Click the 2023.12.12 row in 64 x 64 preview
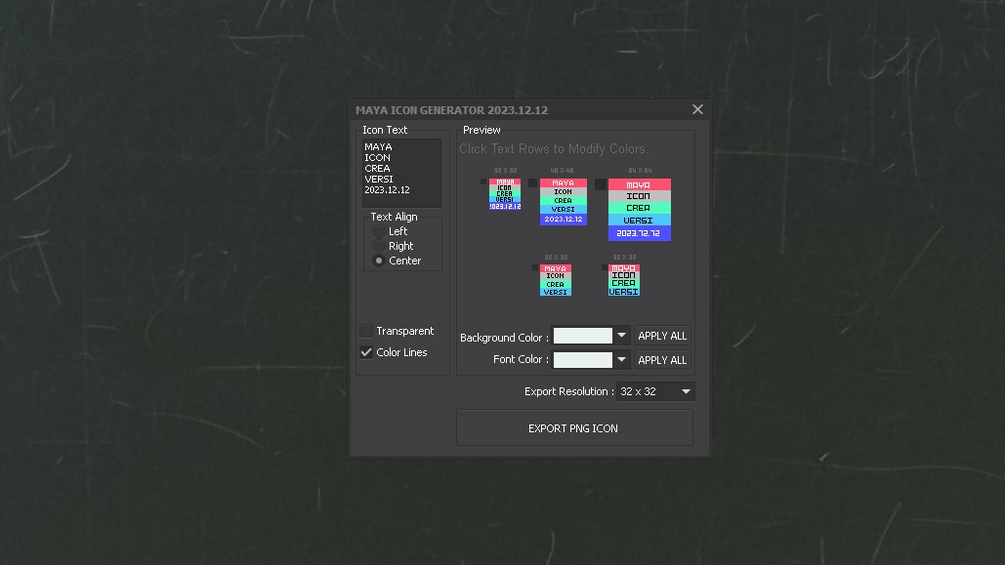Screen dimensions: 1005x565 tap(639, 233)
